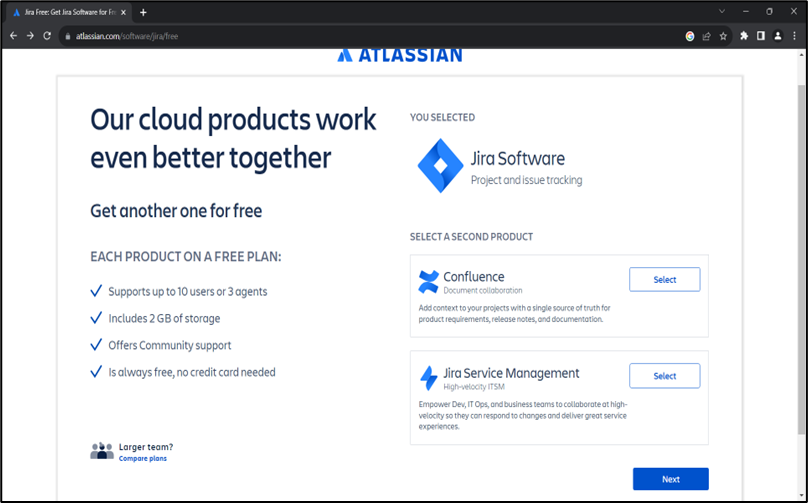Click the share page icon
808x503 pixels.
coord(706,36)
